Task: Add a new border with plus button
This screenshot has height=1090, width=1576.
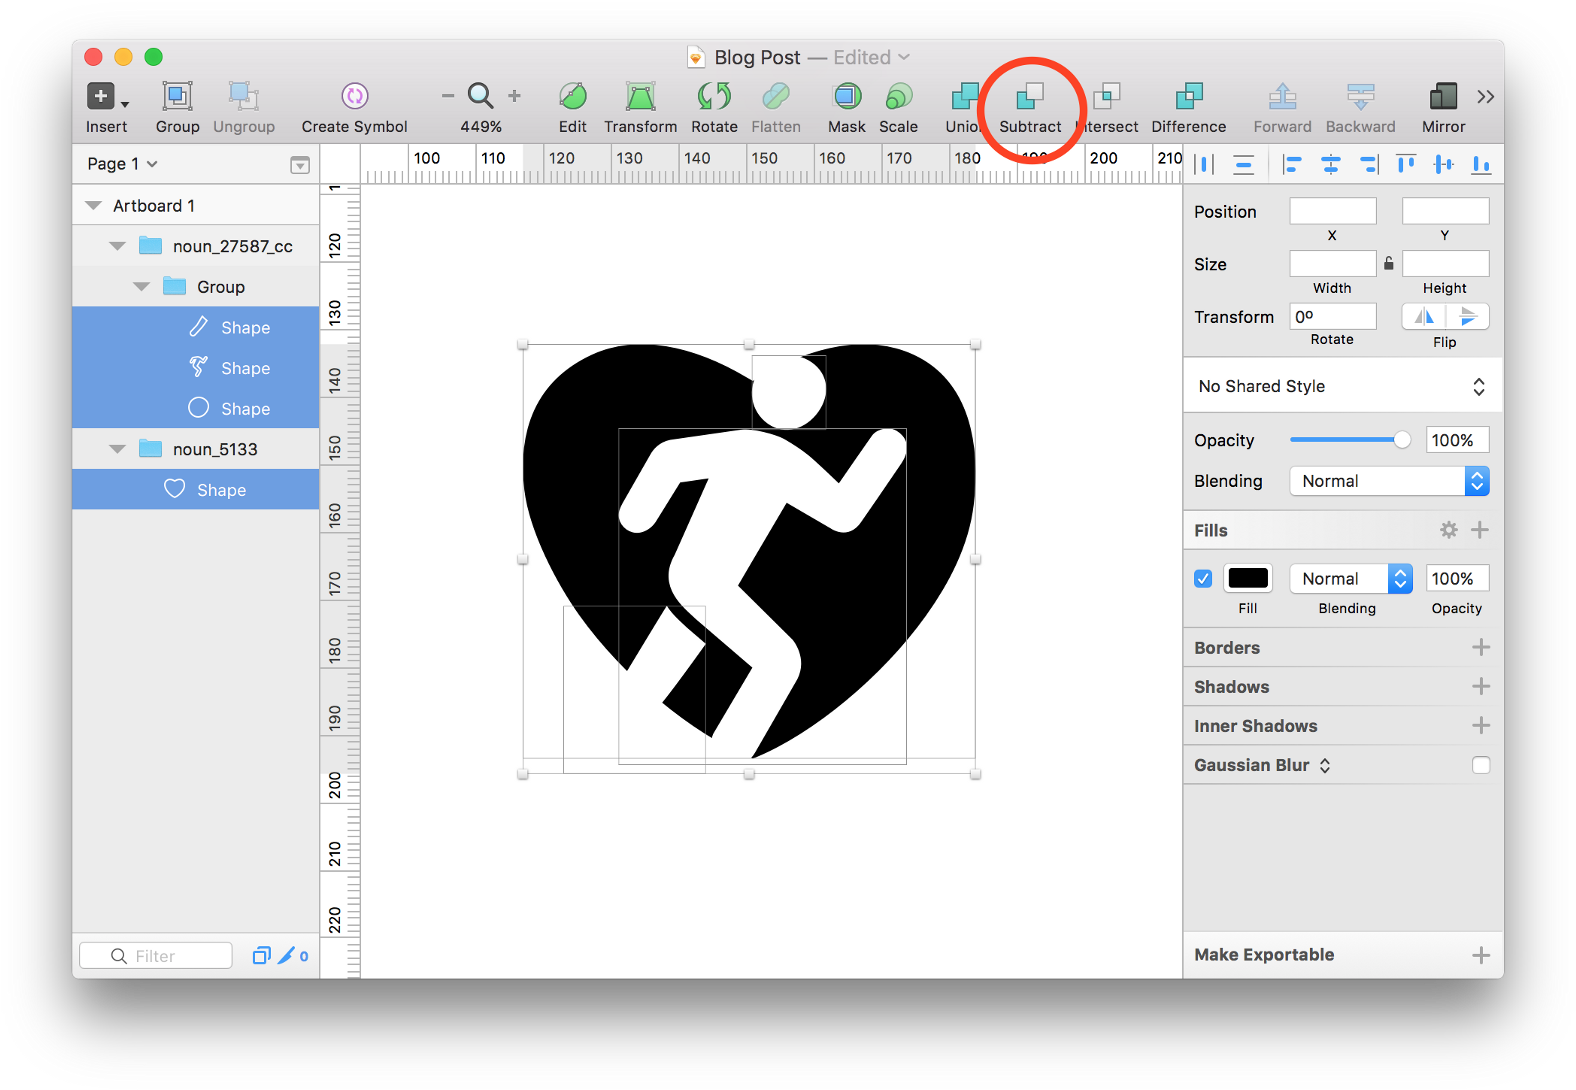Action: click(x=1481, y=648)
